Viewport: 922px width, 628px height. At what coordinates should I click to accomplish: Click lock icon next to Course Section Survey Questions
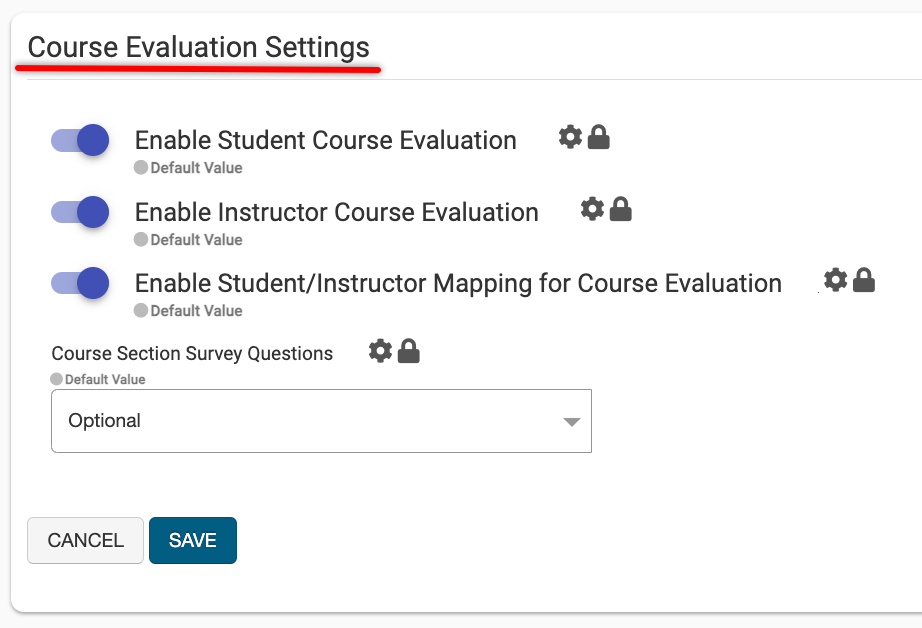(x=408, y=351)
